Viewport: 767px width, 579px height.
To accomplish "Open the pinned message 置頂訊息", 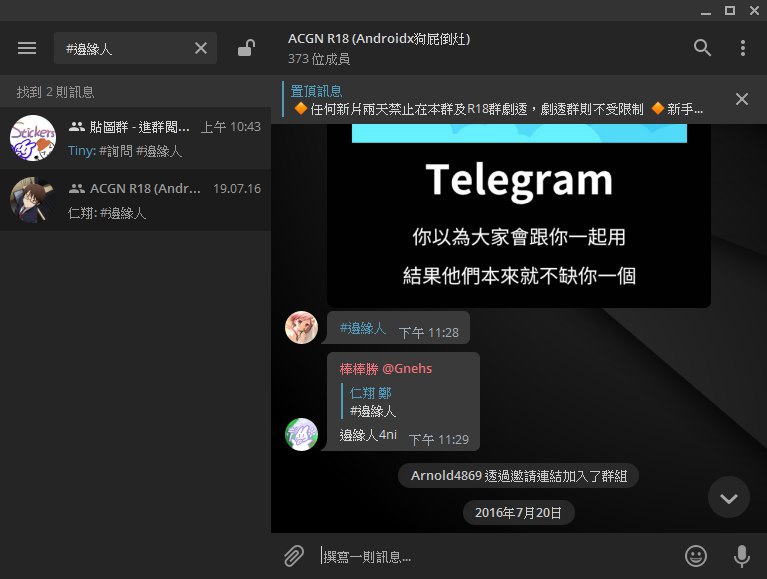I will (495, 99).
